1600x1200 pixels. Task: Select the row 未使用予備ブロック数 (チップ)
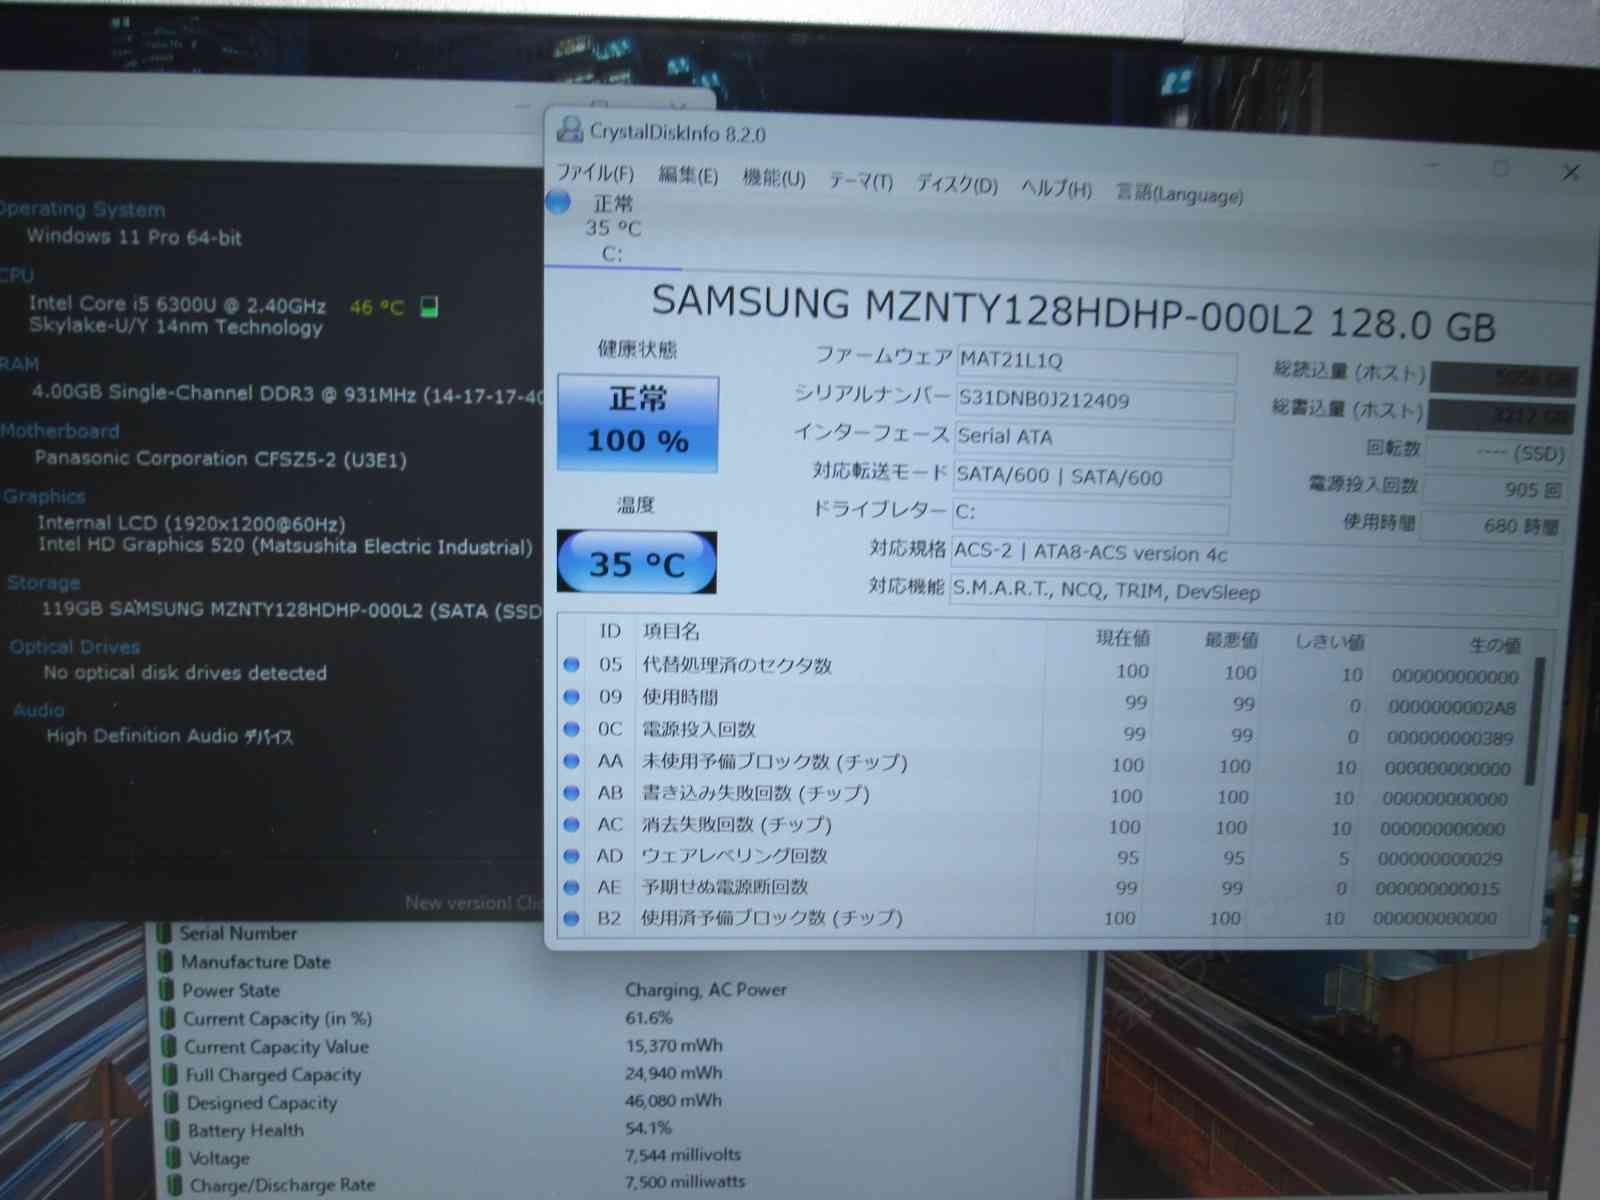(1038, 765)
